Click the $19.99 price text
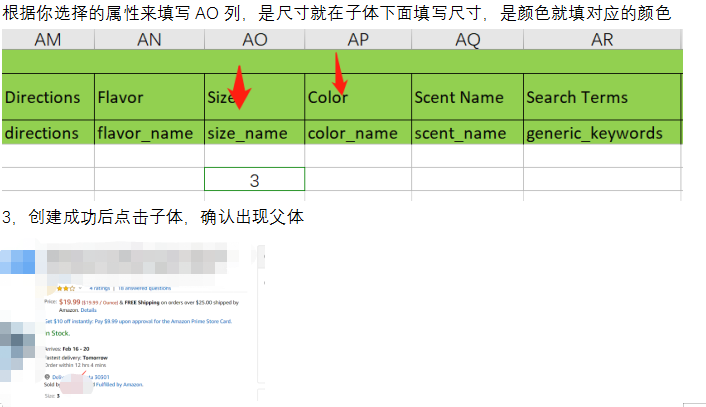The width and height of the screenshot is (706, 407). coord(70,300)
